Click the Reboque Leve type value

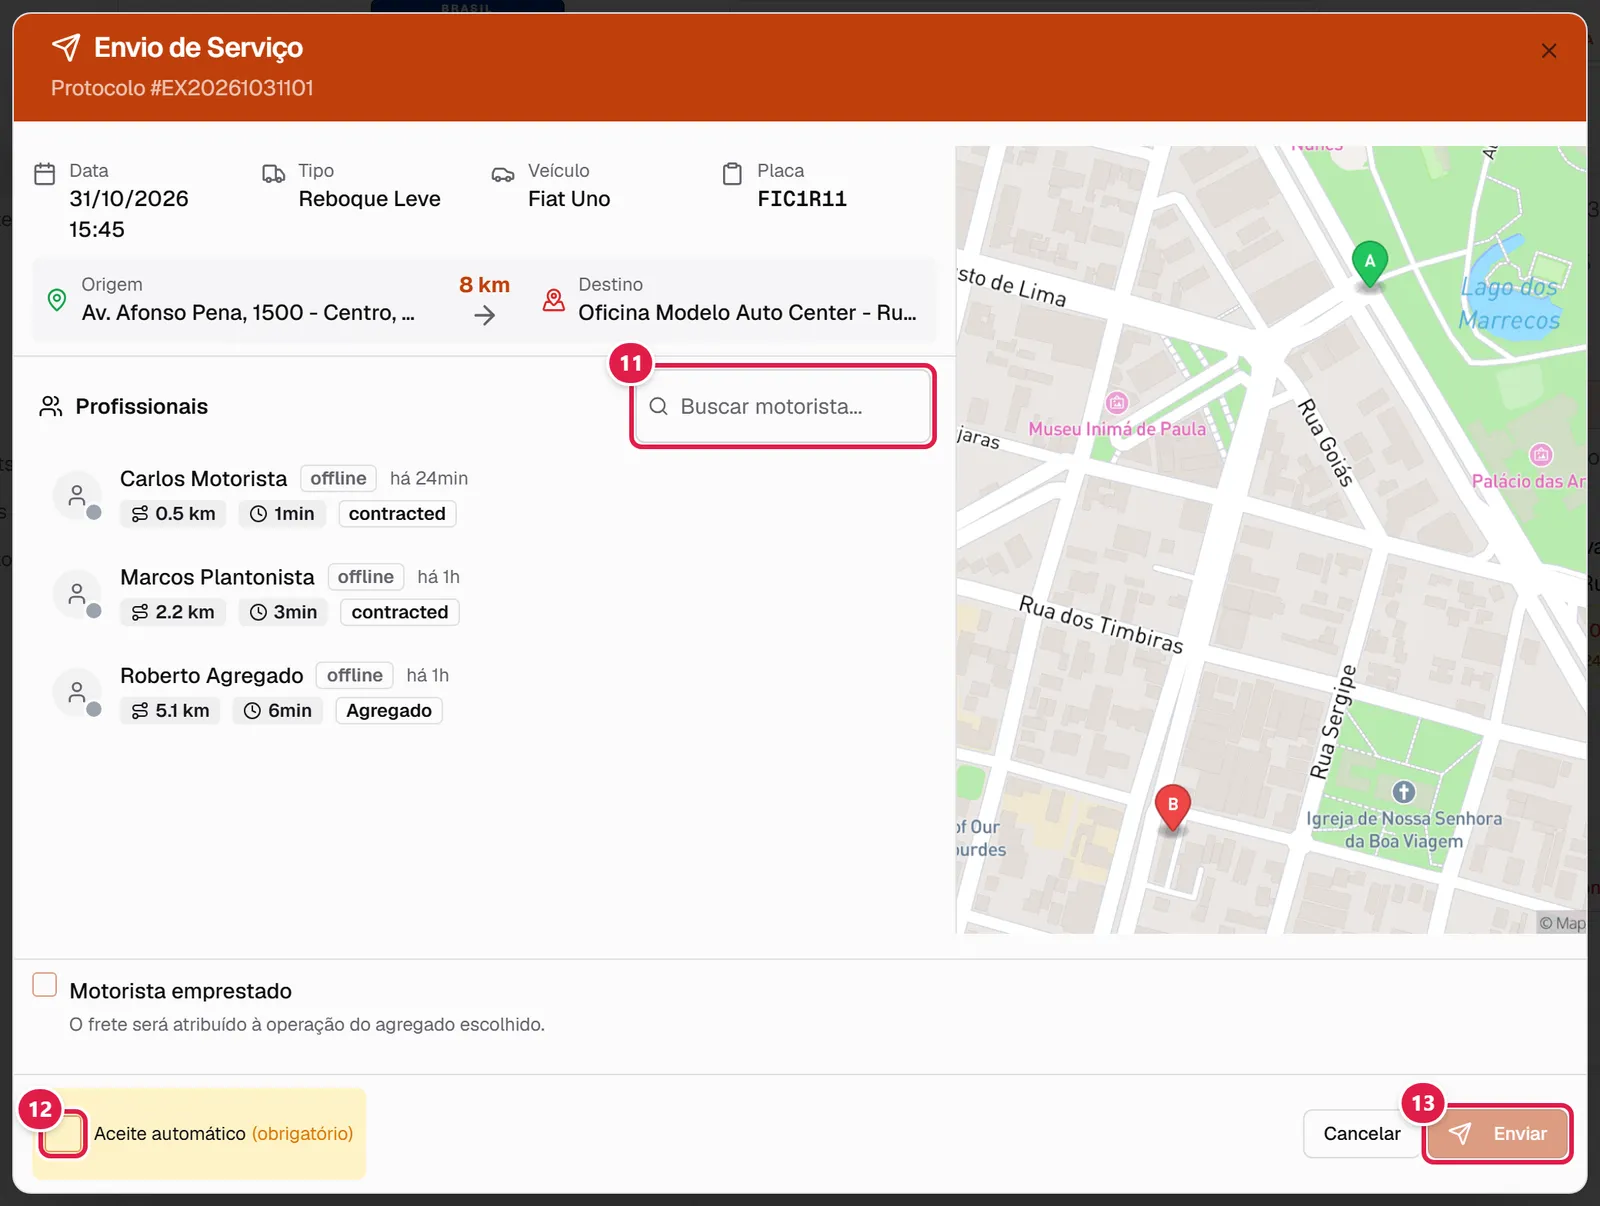tap(369, 199)
